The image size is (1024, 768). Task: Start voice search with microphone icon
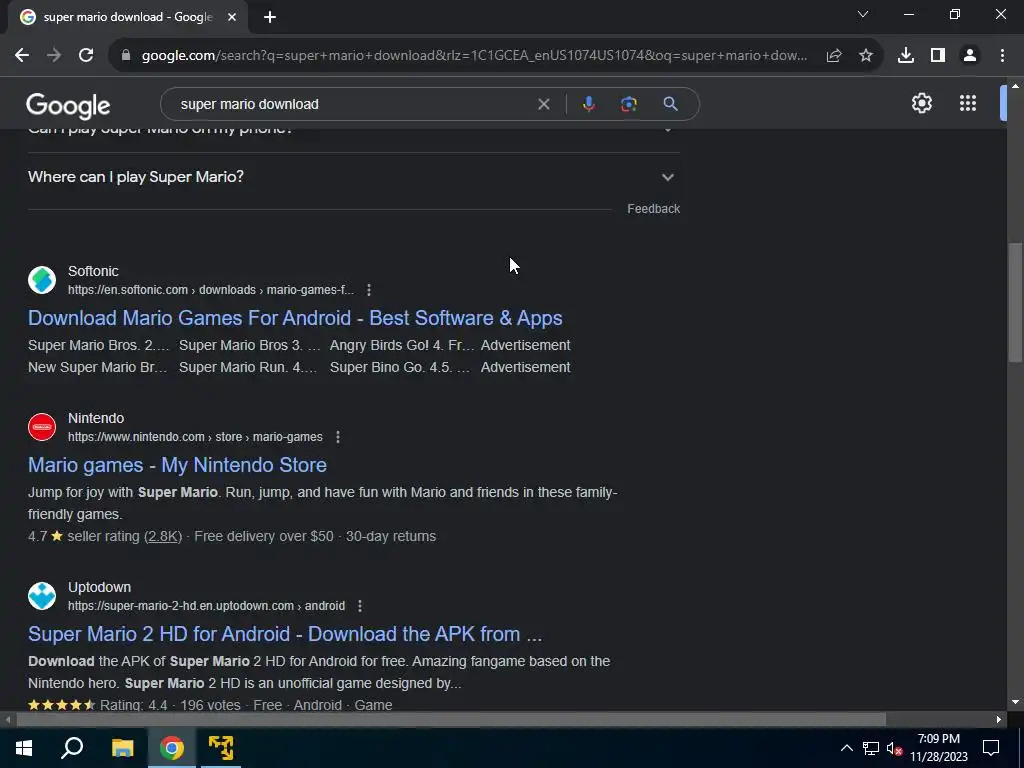click(x=588, y=104)
